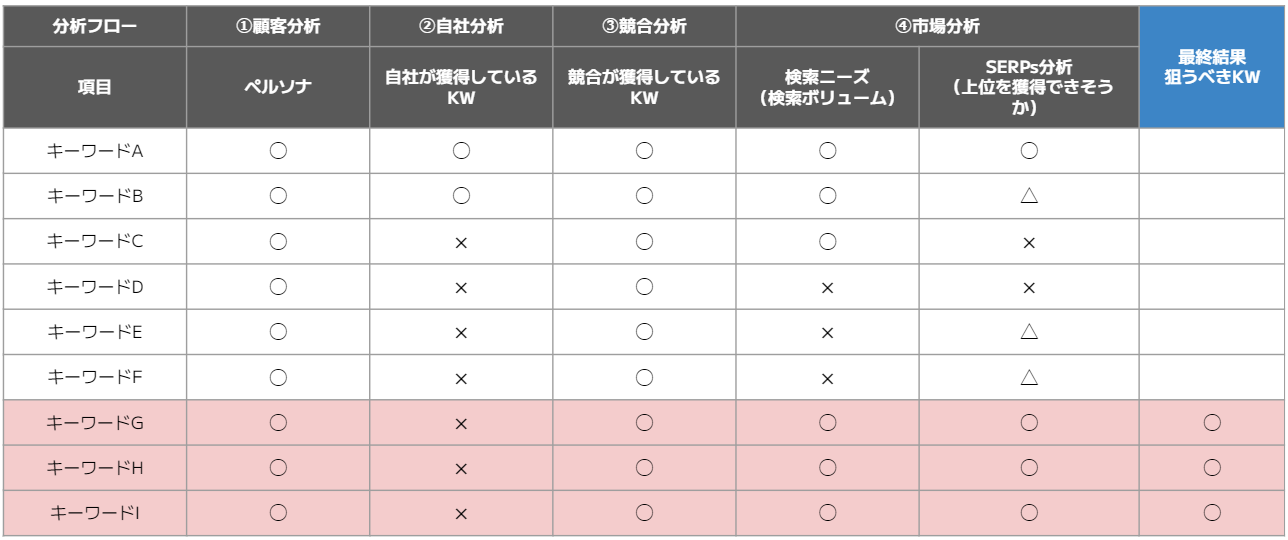Click the キーワードG row label

click(x=95, y=423)
